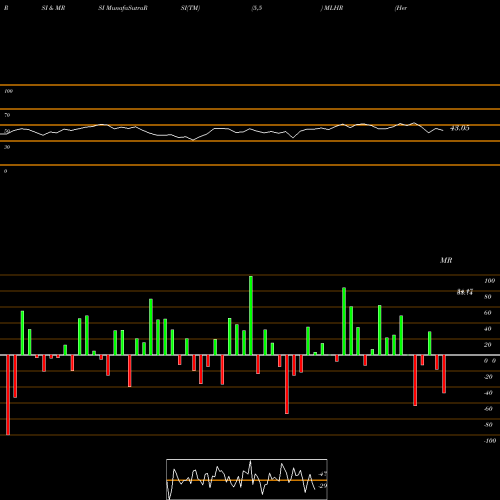Click the MR axis label 100 on right
The width and height of the screenshot is (500, 500).
[489, 281]
